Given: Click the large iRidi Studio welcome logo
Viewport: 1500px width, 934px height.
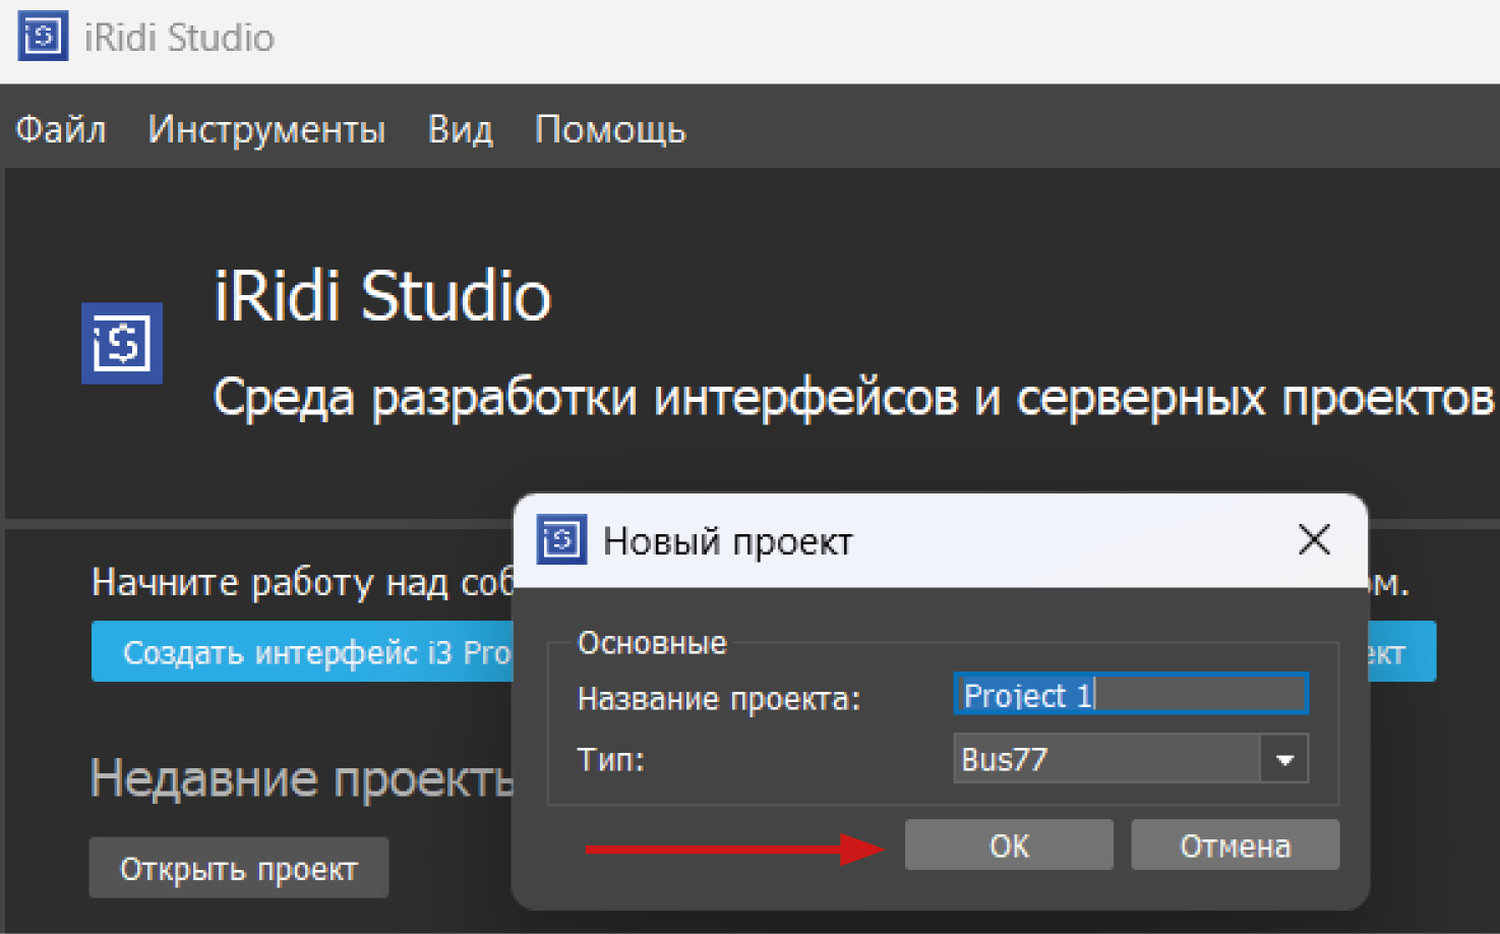Looking at the screenshot, I should tap(121, 343).
